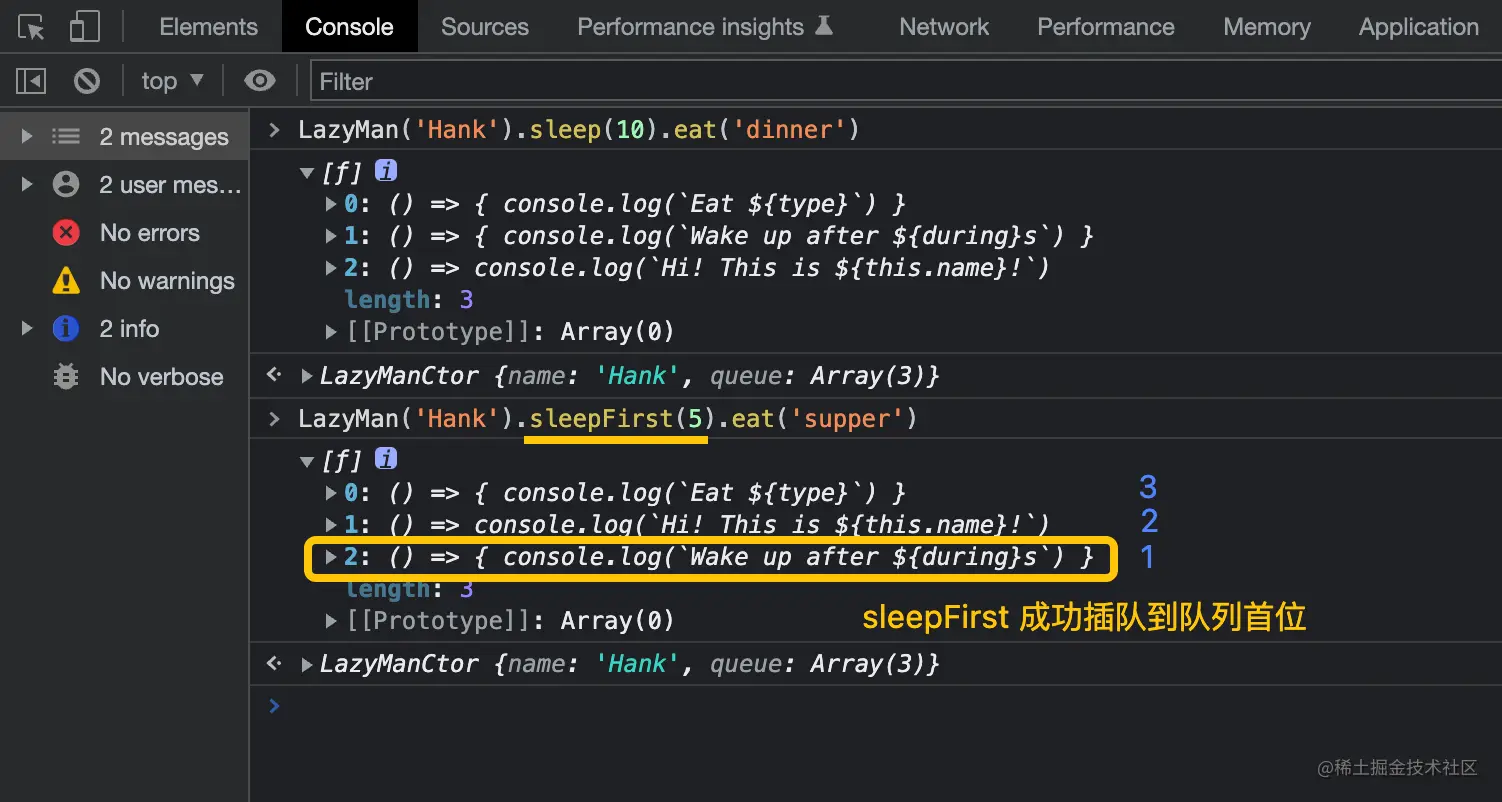Expand the highlighted Wake up after function entry
Image resolution: width=1502 pixels, height=802 pixels.
click(x=332, y=557)
